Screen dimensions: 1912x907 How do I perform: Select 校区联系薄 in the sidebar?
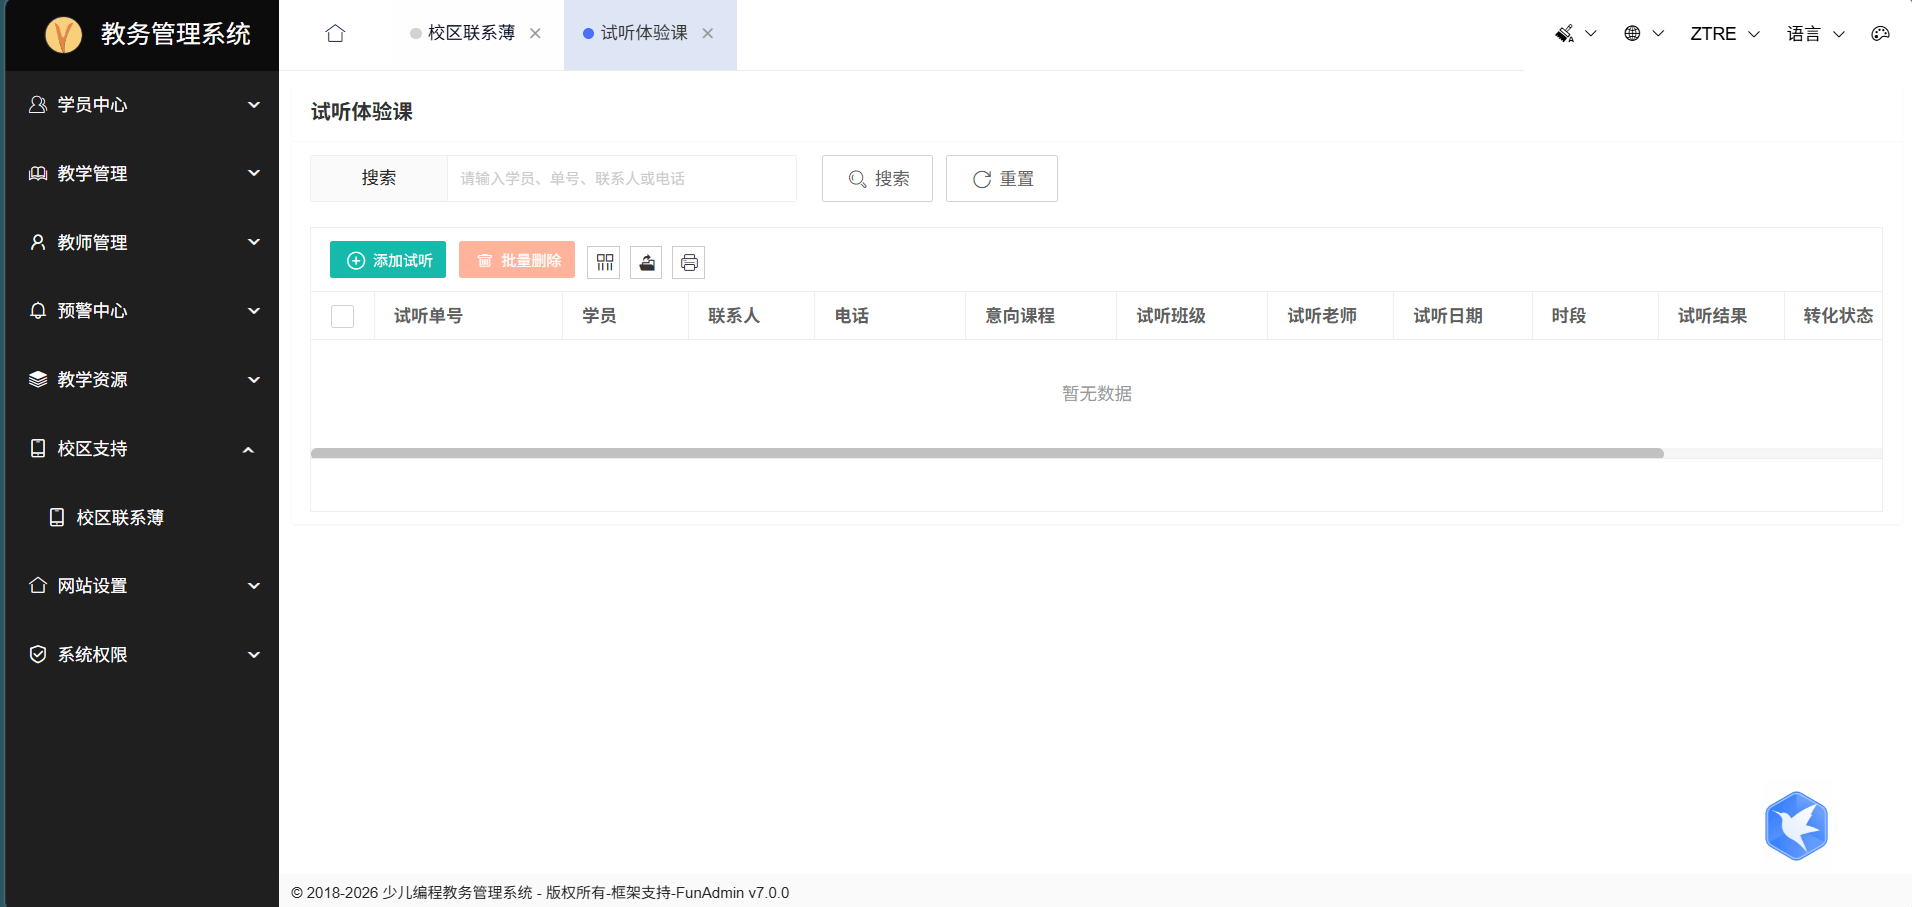point(120,518)
